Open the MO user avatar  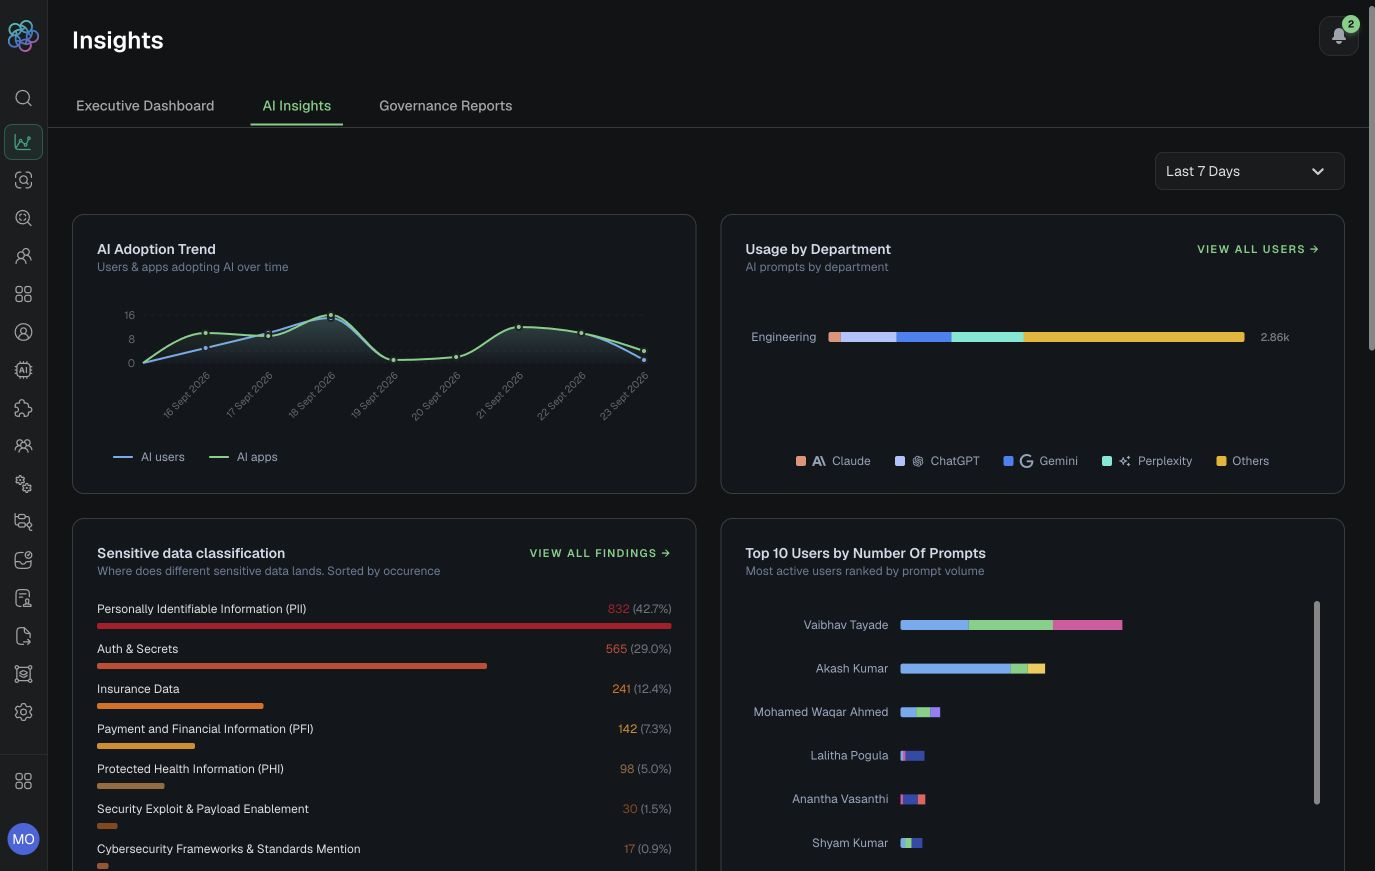(x=23, y=839)
